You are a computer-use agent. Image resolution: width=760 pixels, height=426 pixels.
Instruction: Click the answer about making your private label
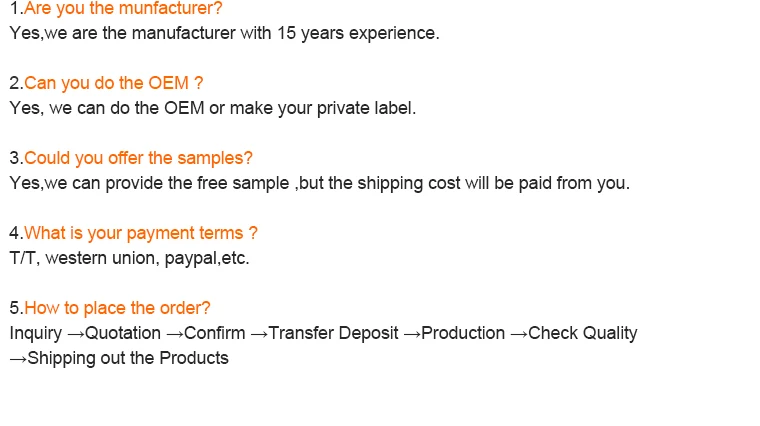212,108
